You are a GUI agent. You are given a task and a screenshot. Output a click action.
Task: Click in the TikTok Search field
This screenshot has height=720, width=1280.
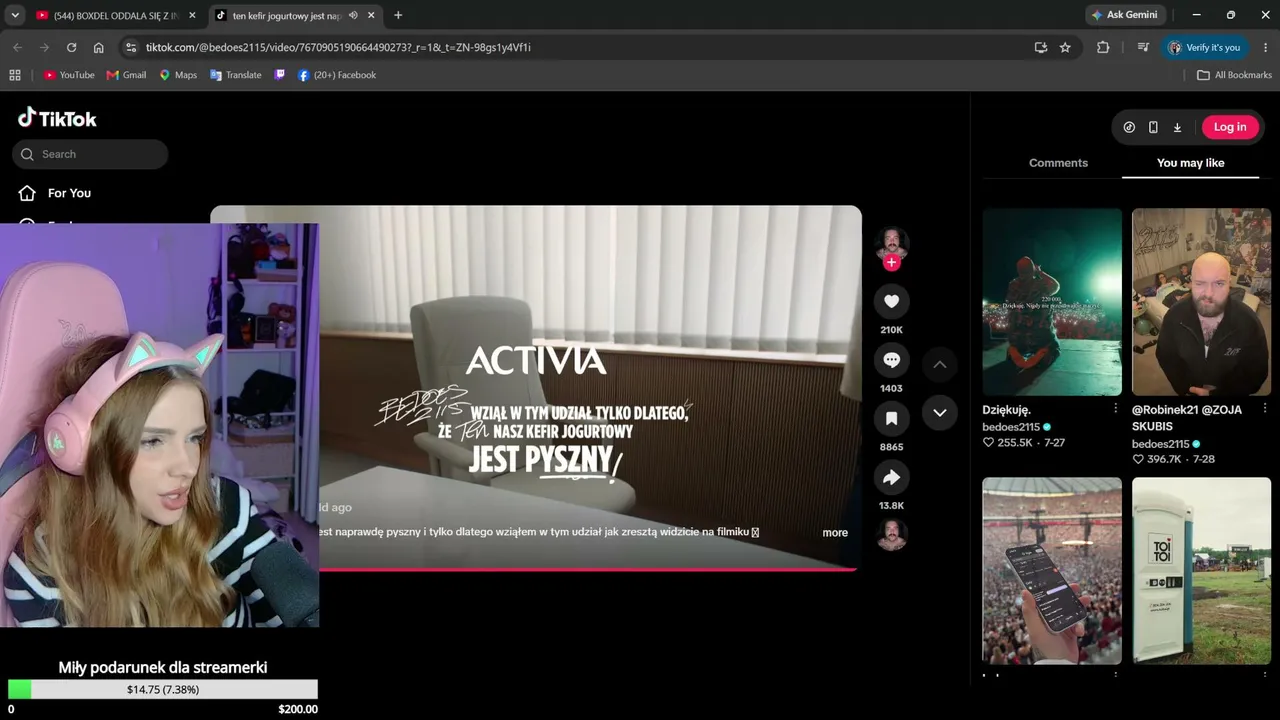point(90,154)
